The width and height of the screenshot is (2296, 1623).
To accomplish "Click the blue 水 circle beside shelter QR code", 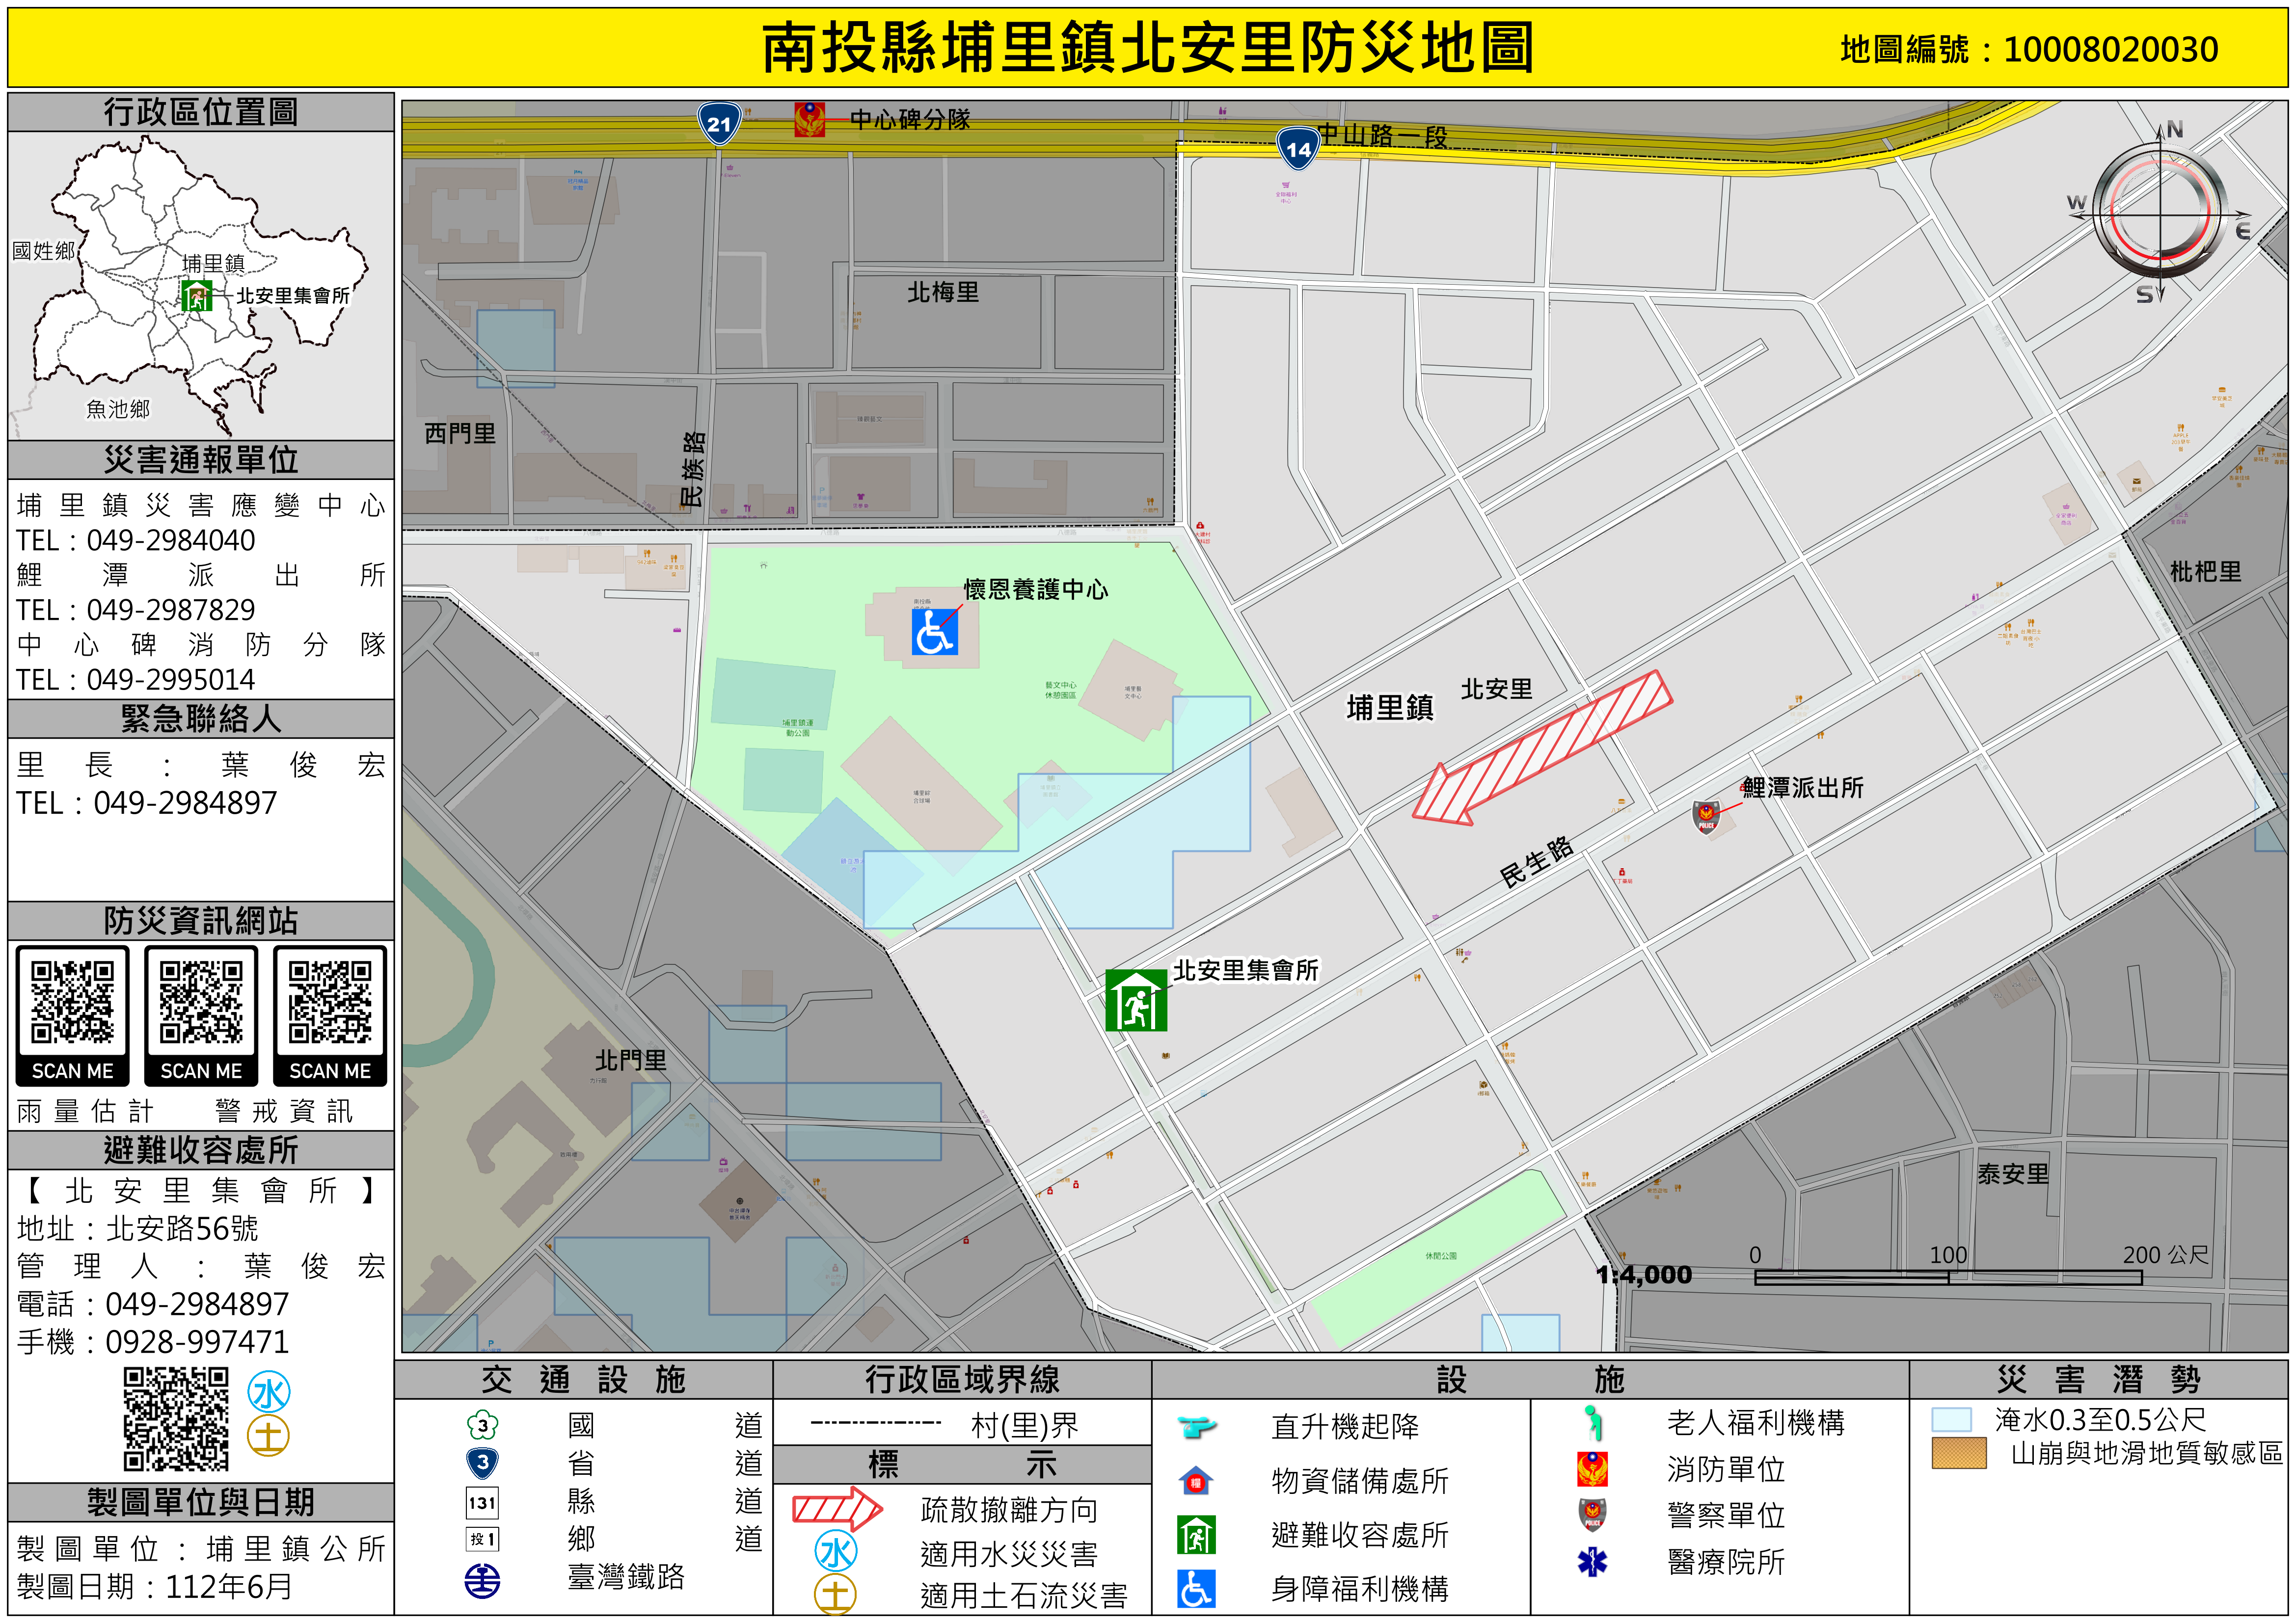I will pyautogui.click(x=269, y=1392).
